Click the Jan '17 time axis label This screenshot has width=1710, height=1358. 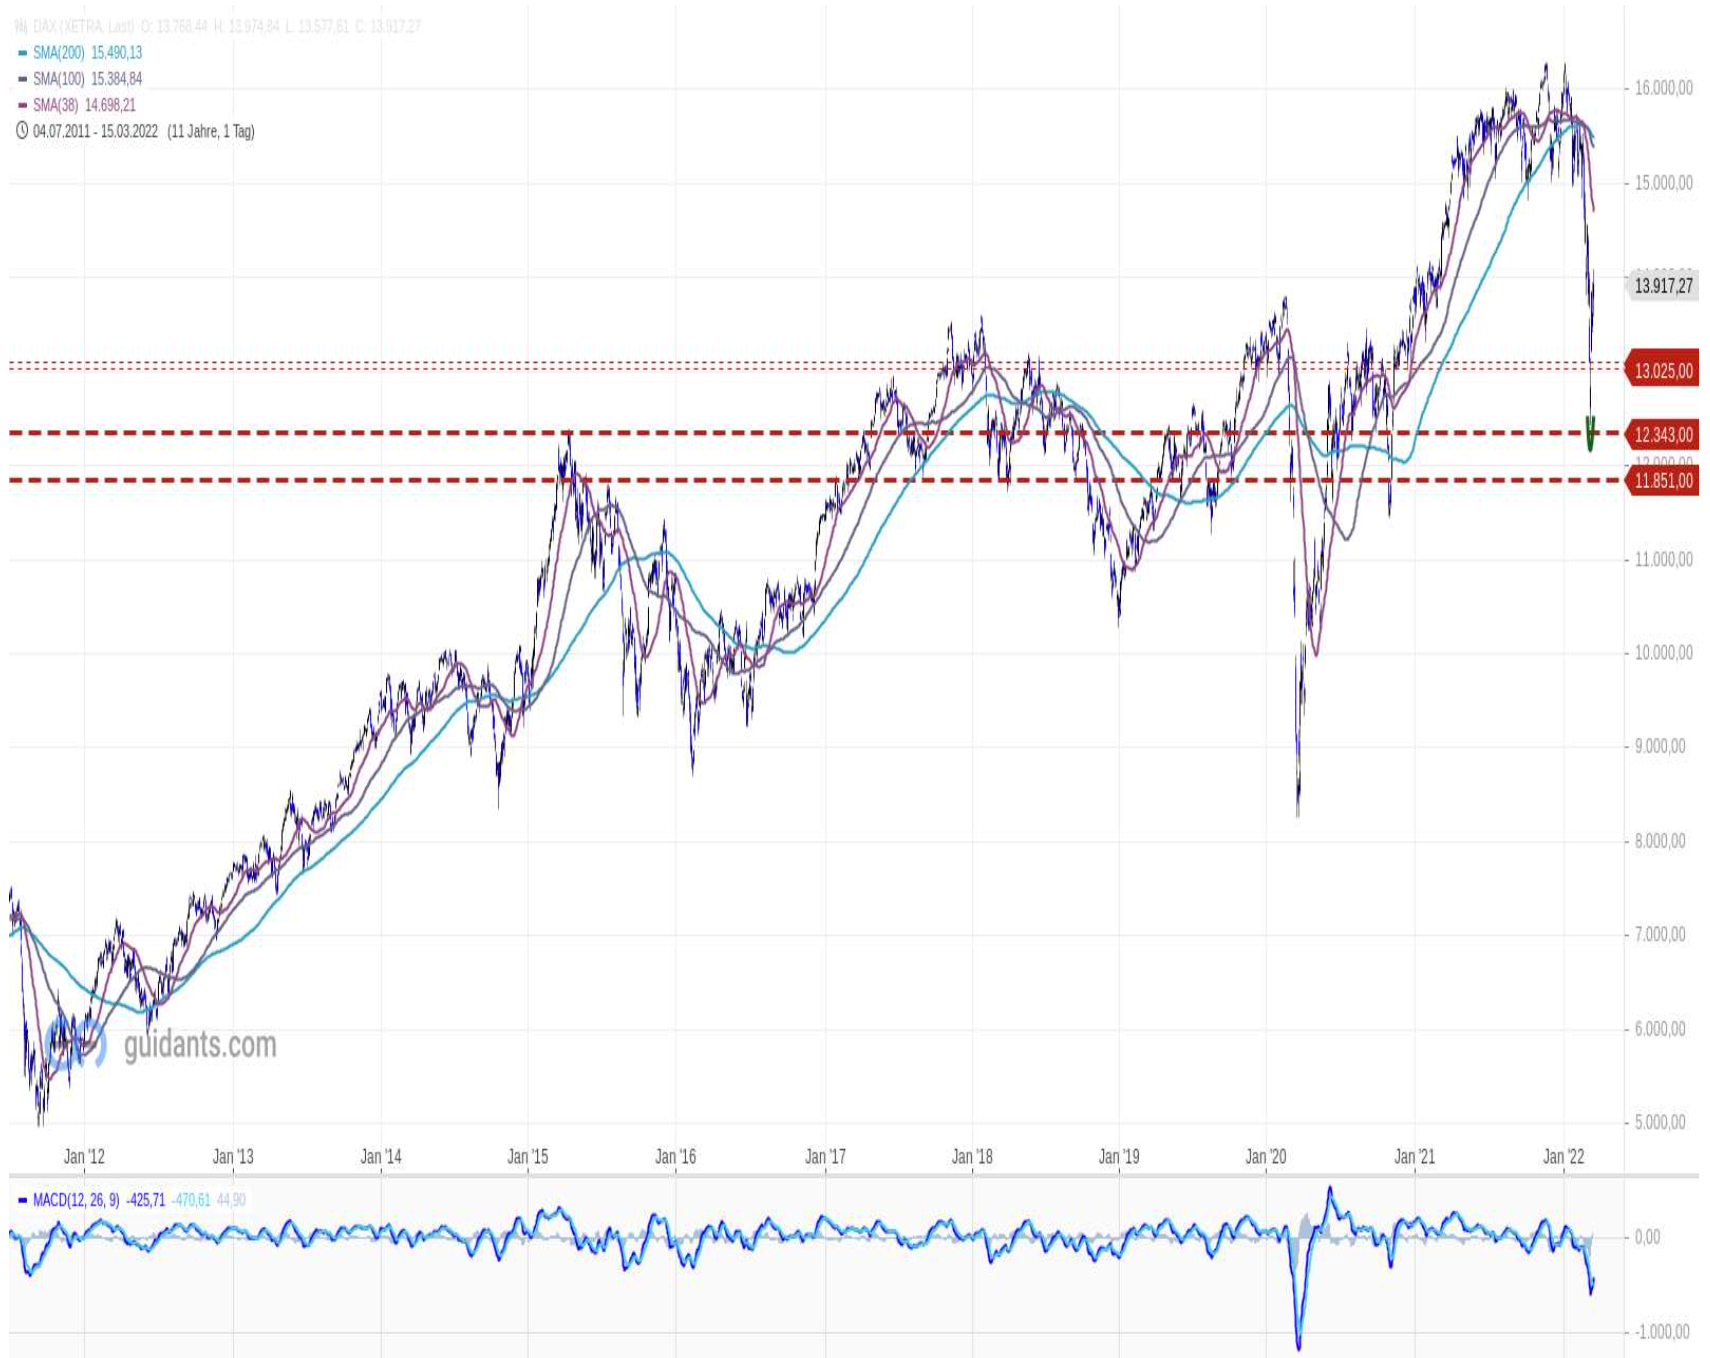click(825, 1157)
